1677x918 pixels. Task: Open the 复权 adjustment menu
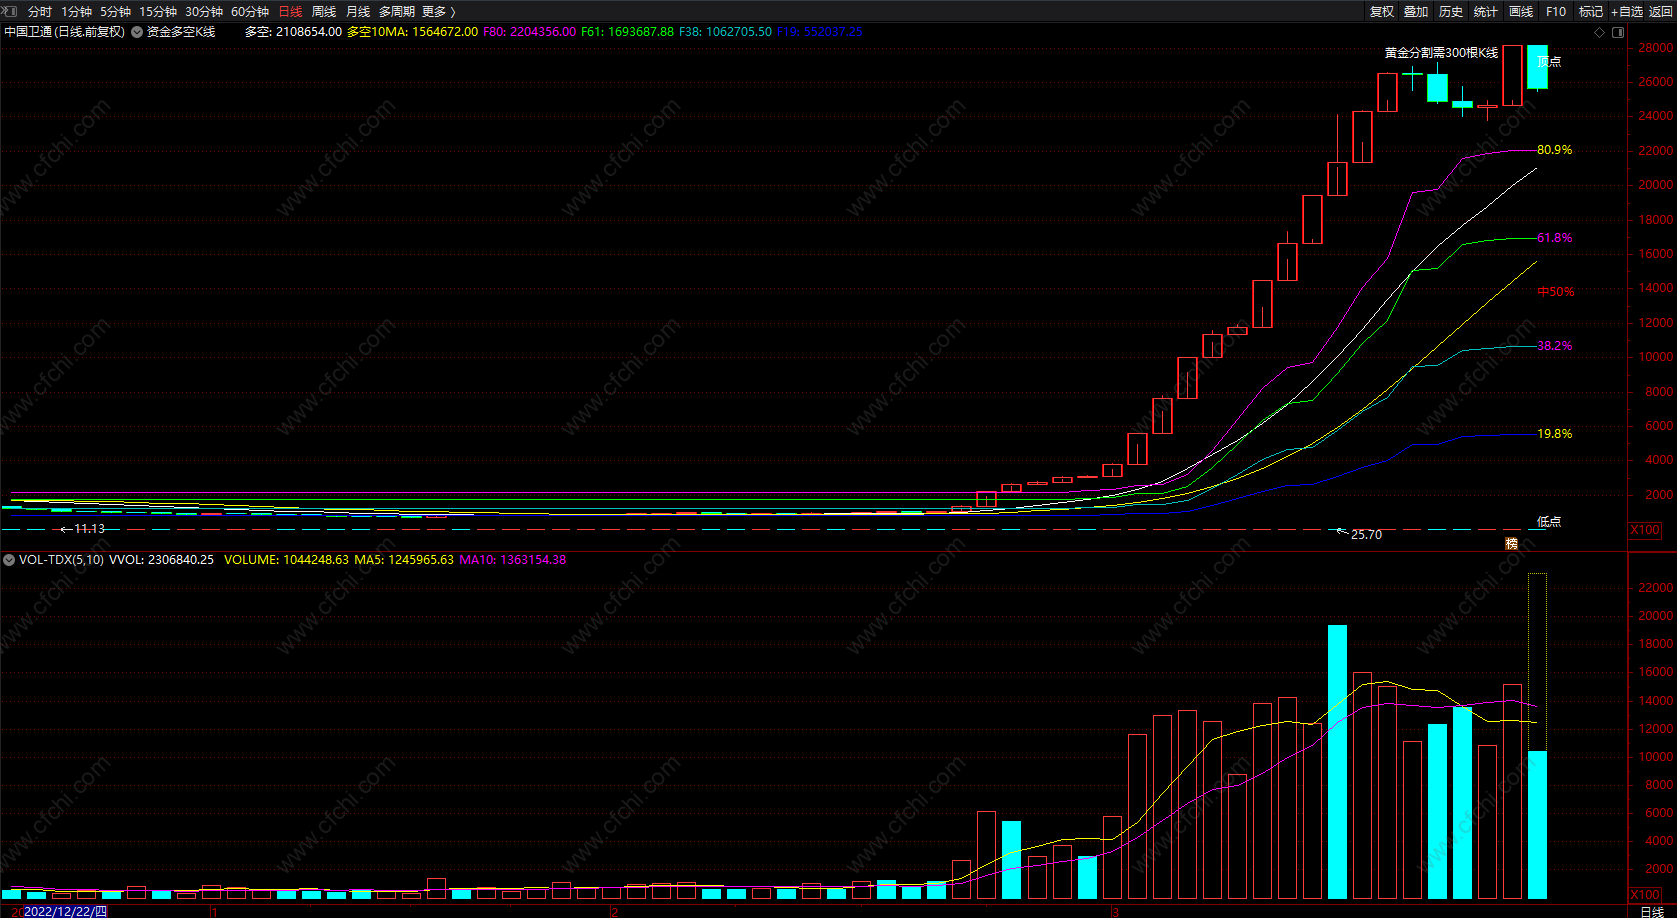point(1382,12)
